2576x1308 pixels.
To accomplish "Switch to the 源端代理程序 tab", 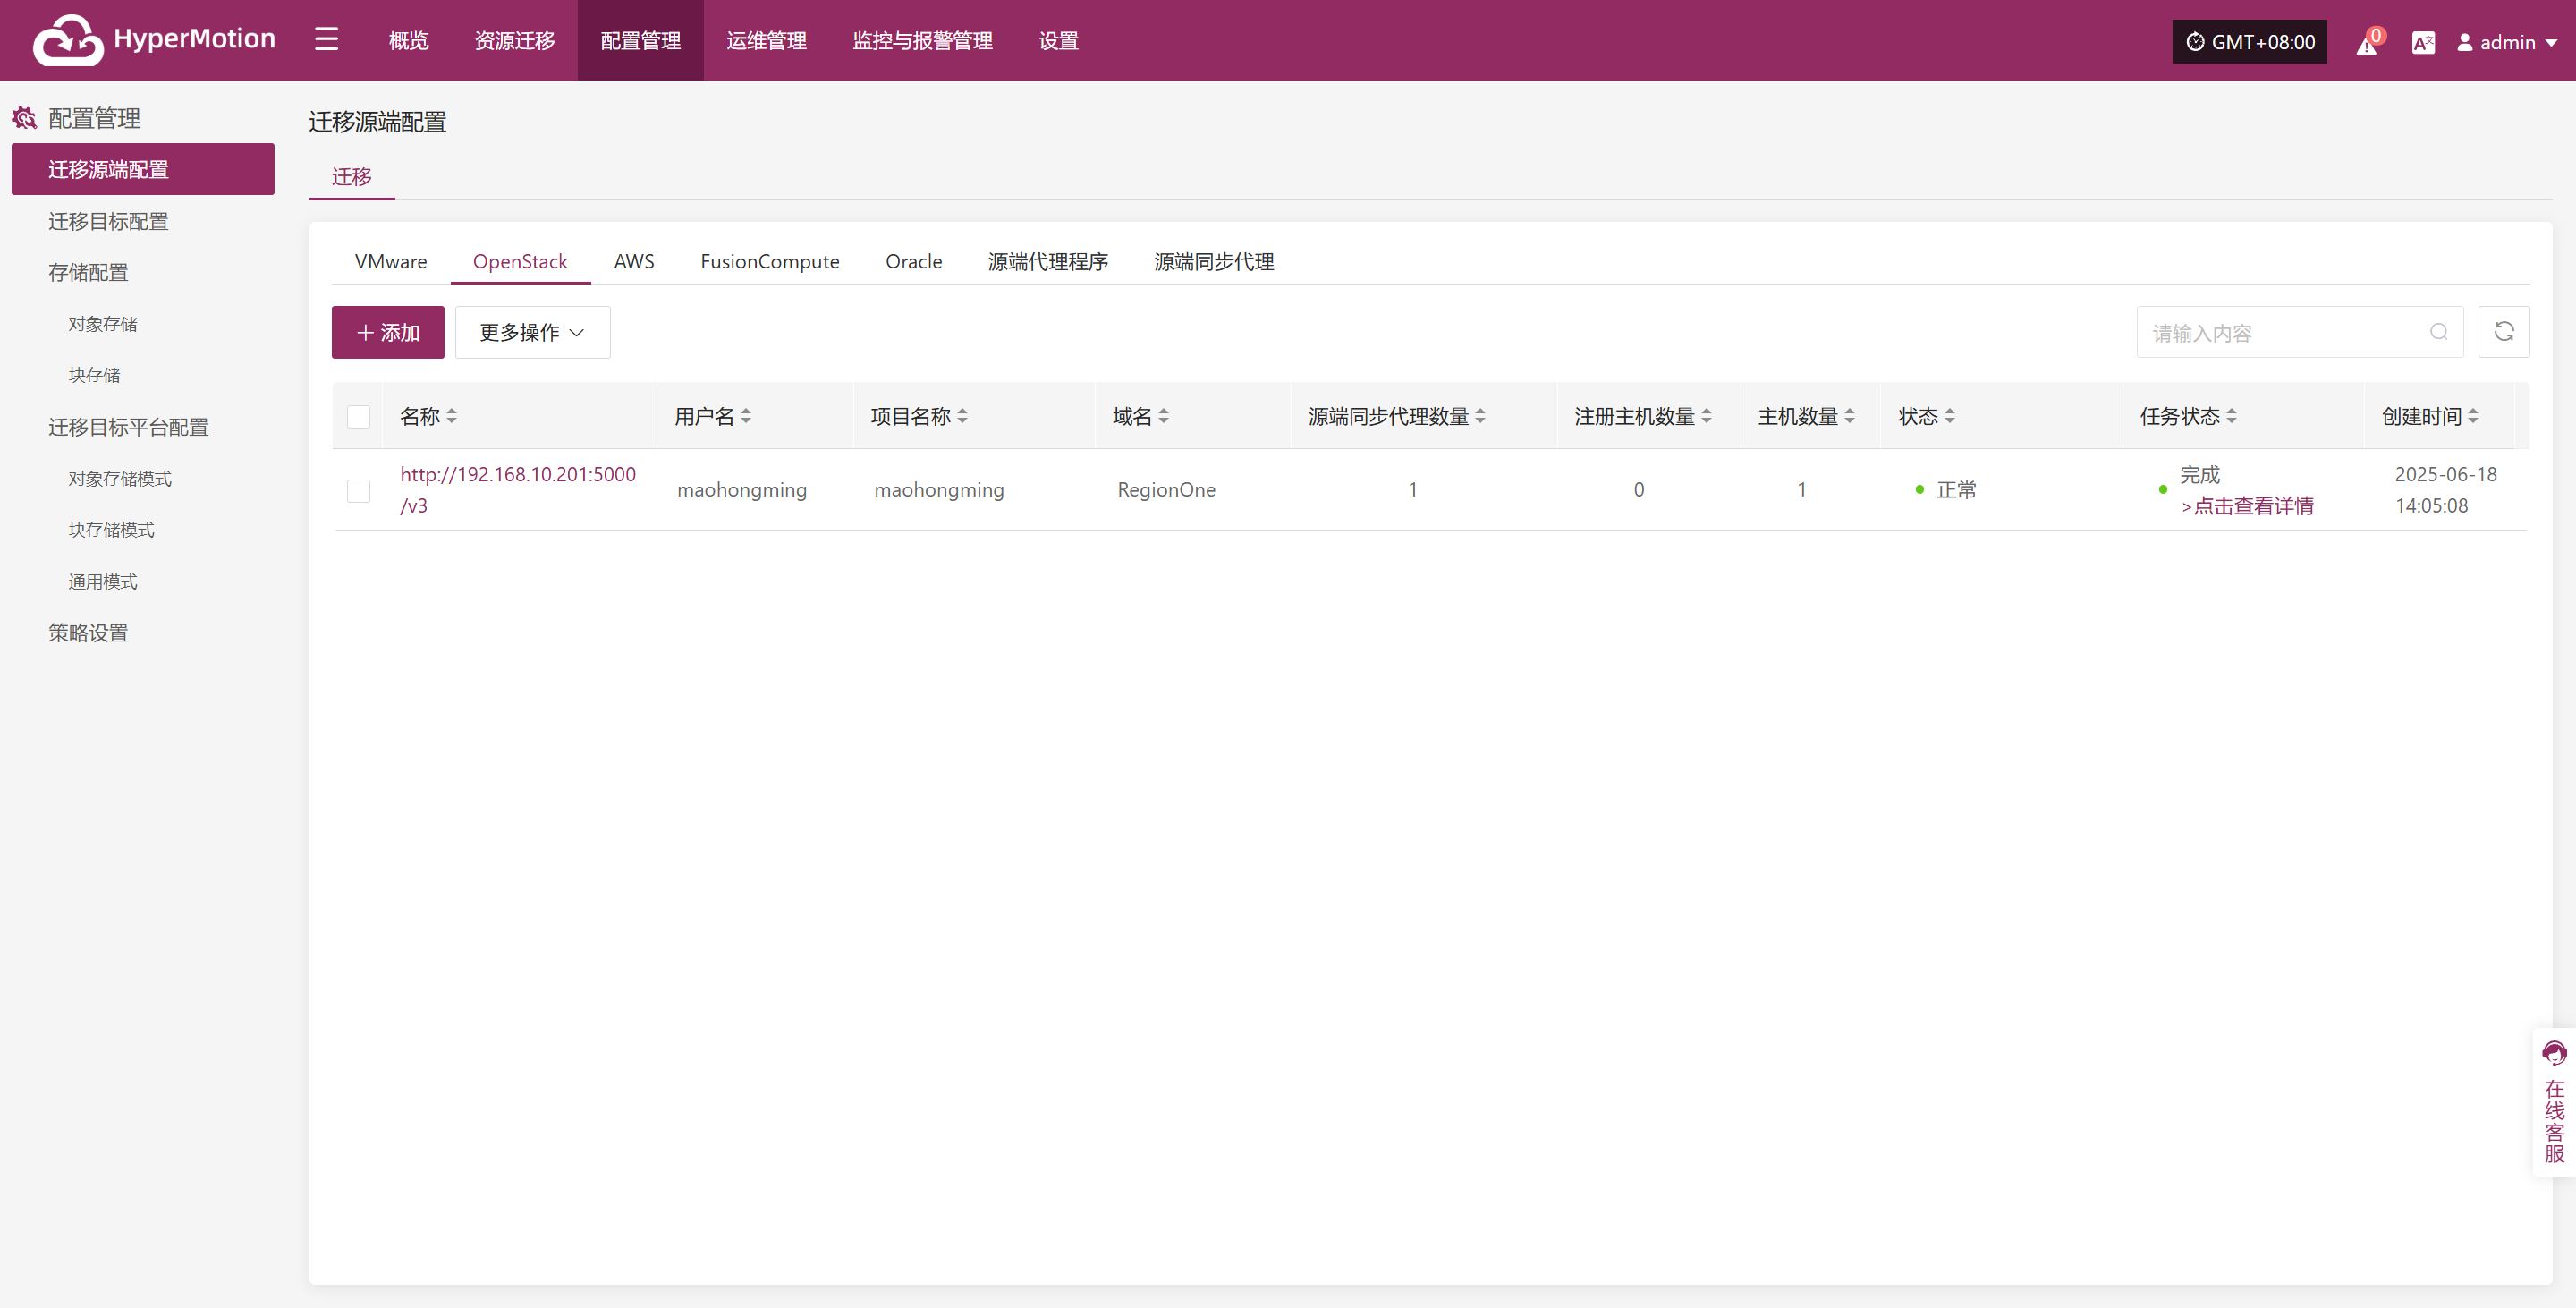I will [x=1048, y=261].
